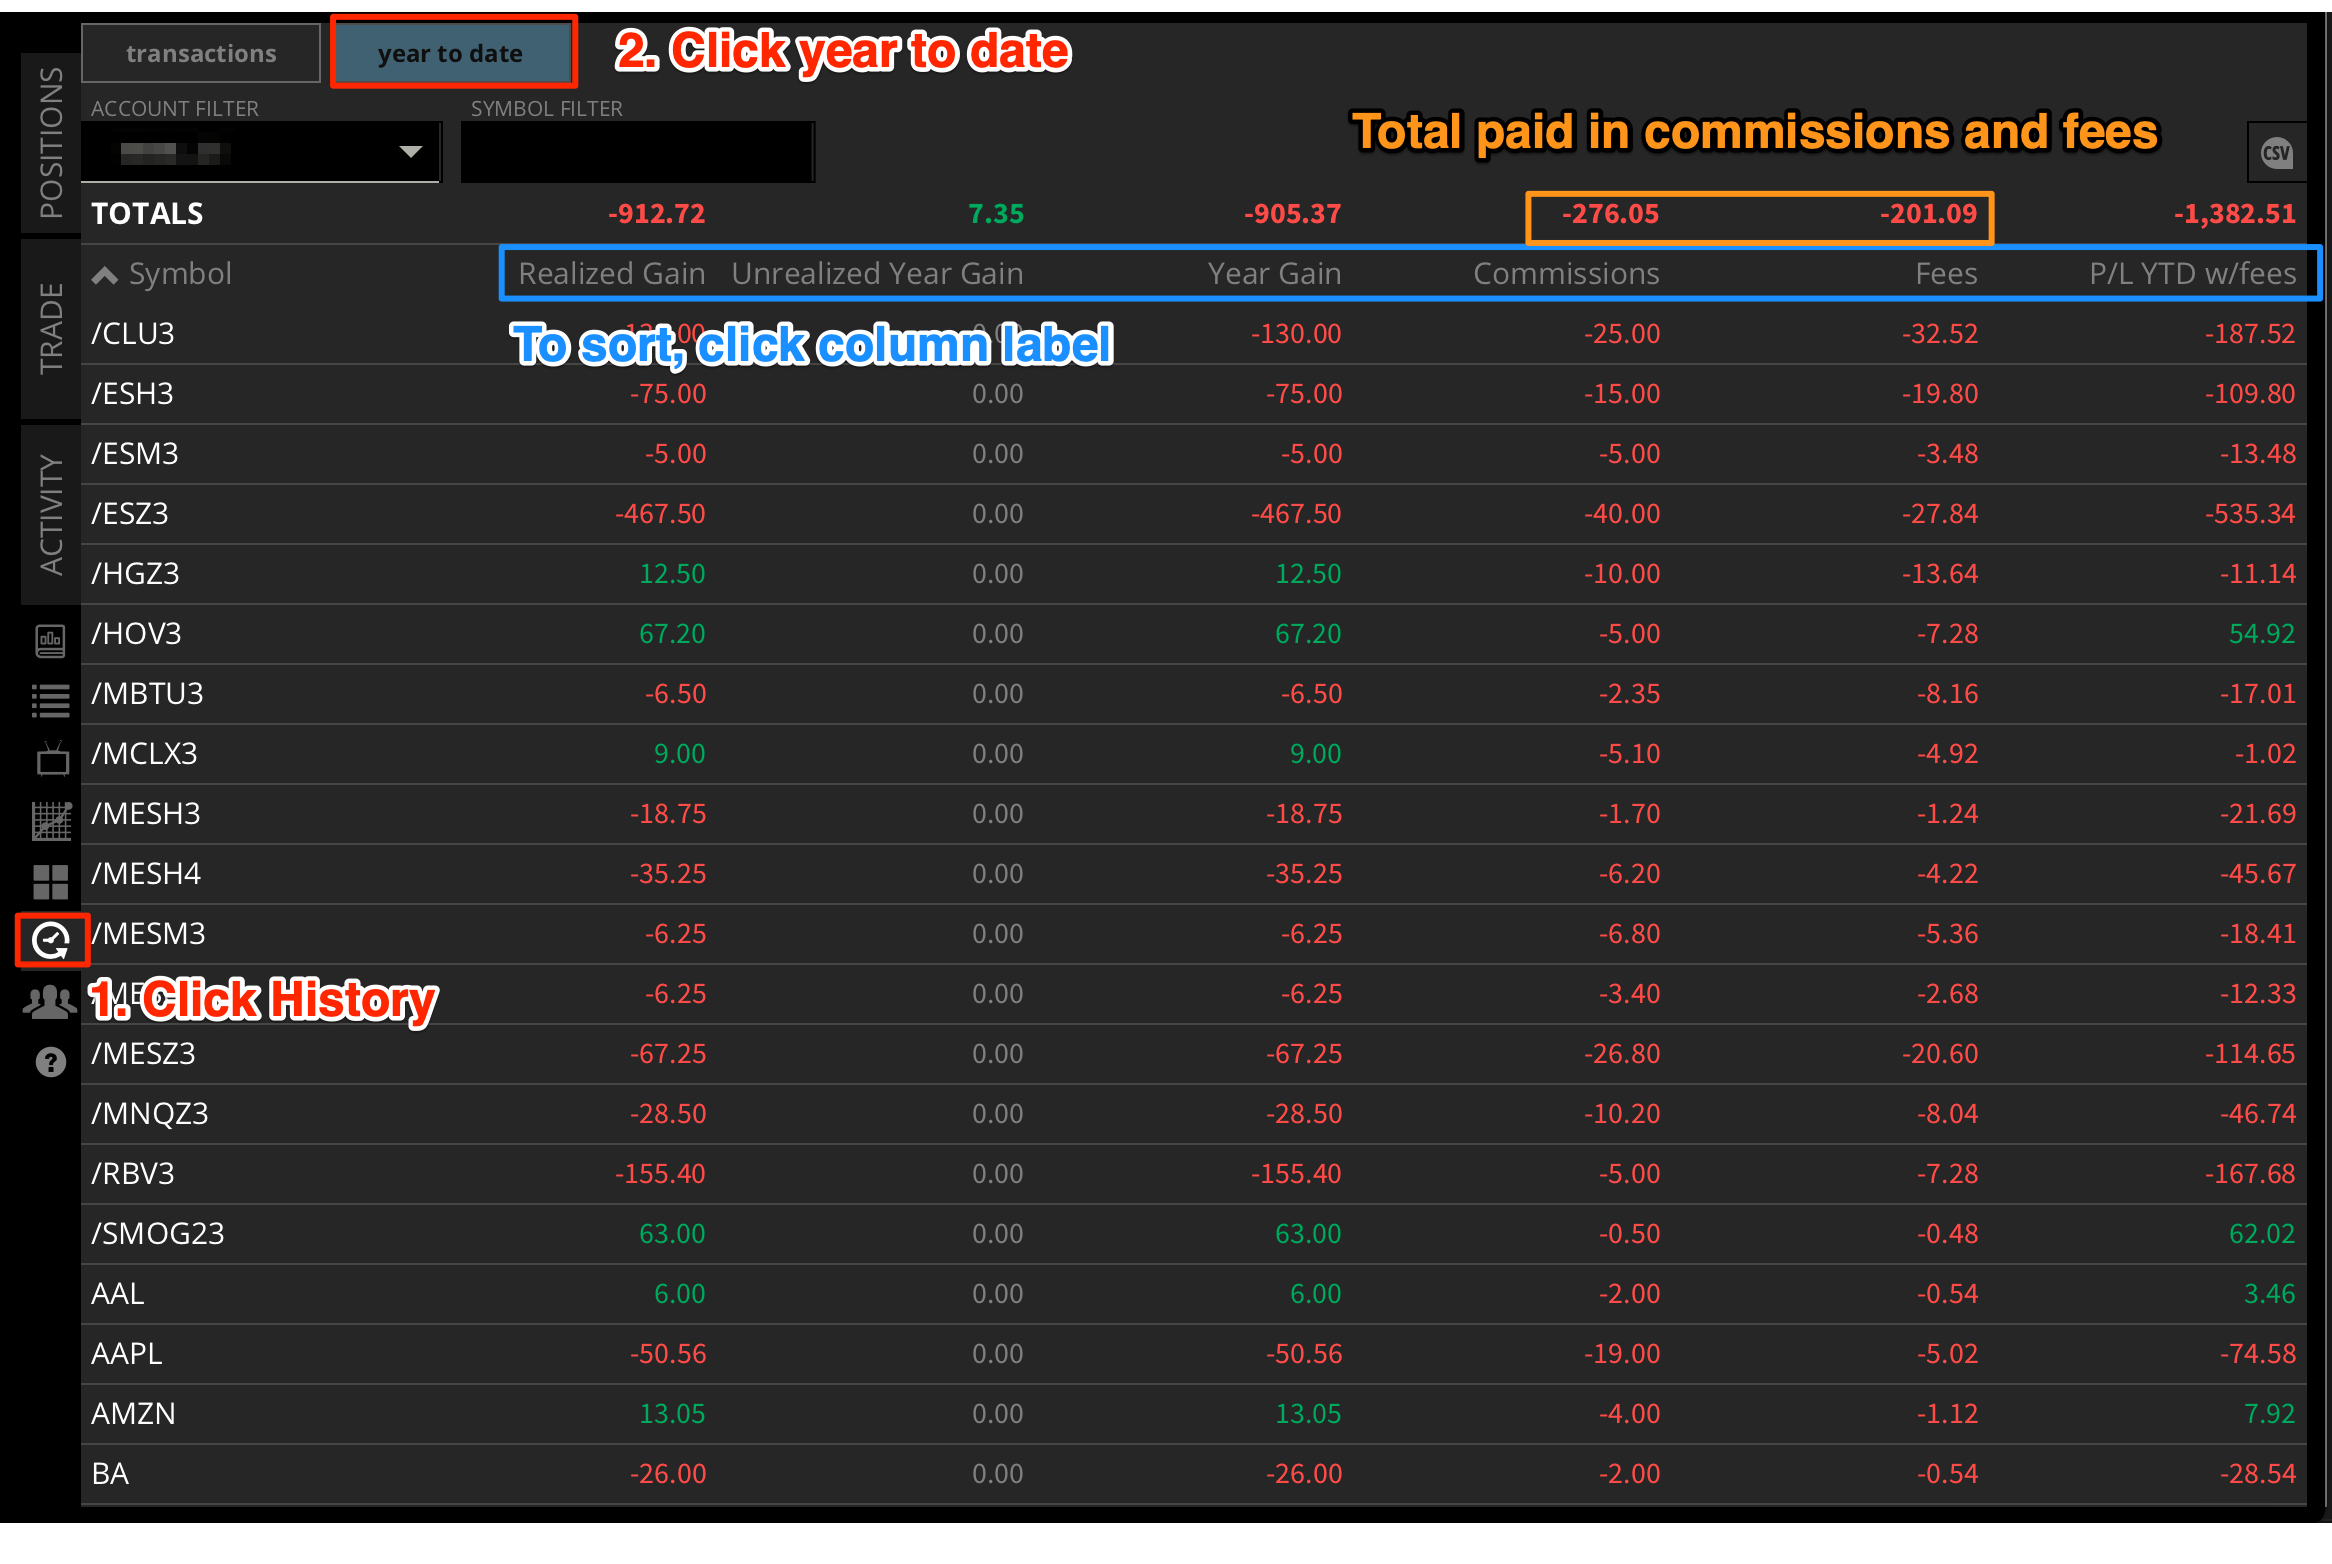Toggle sort direction on the Symbol column
The image size is (2332, 1564).
coord(180,273)
